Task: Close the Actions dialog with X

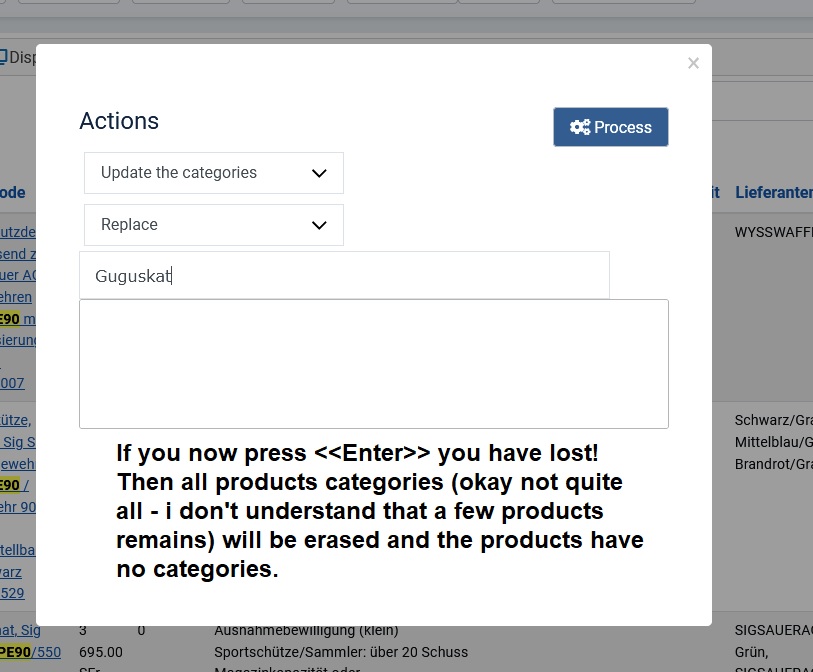Action: (693, 63)
